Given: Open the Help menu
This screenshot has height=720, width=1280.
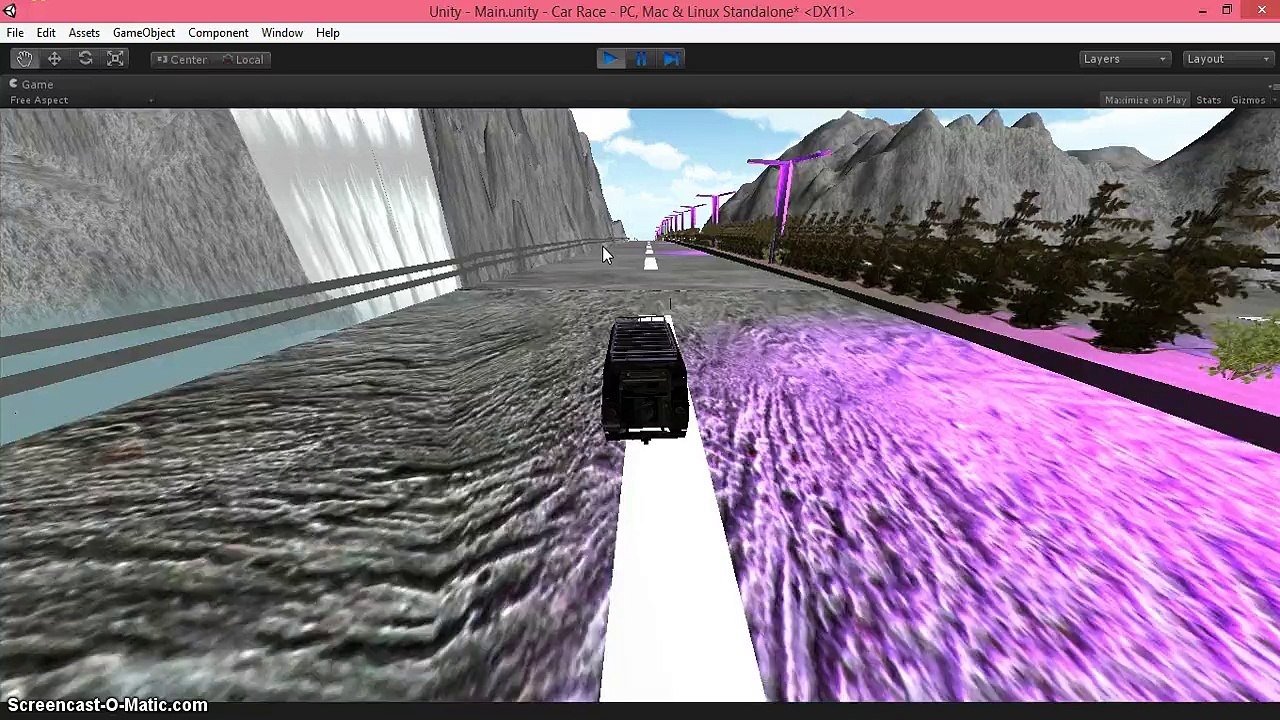Looking at the screenshot, I should point(328,33).
